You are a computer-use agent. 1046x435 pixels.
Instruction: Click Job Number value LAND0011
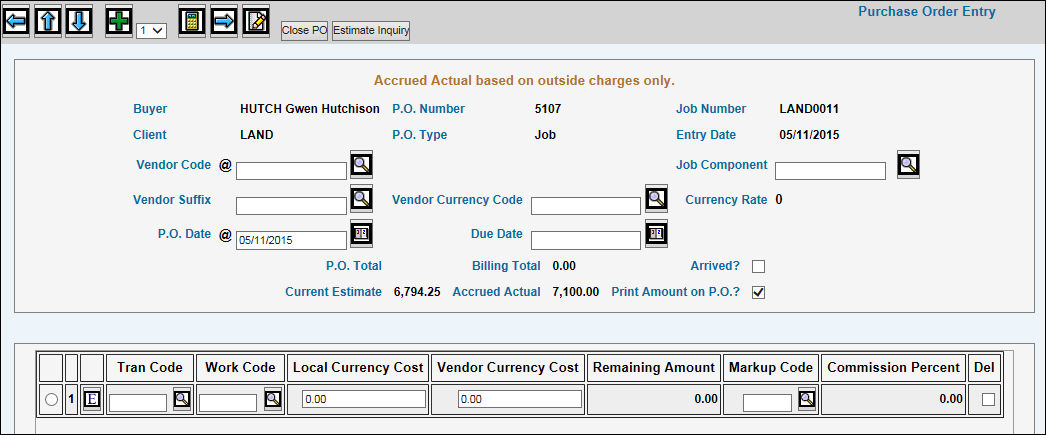(809, 109)
